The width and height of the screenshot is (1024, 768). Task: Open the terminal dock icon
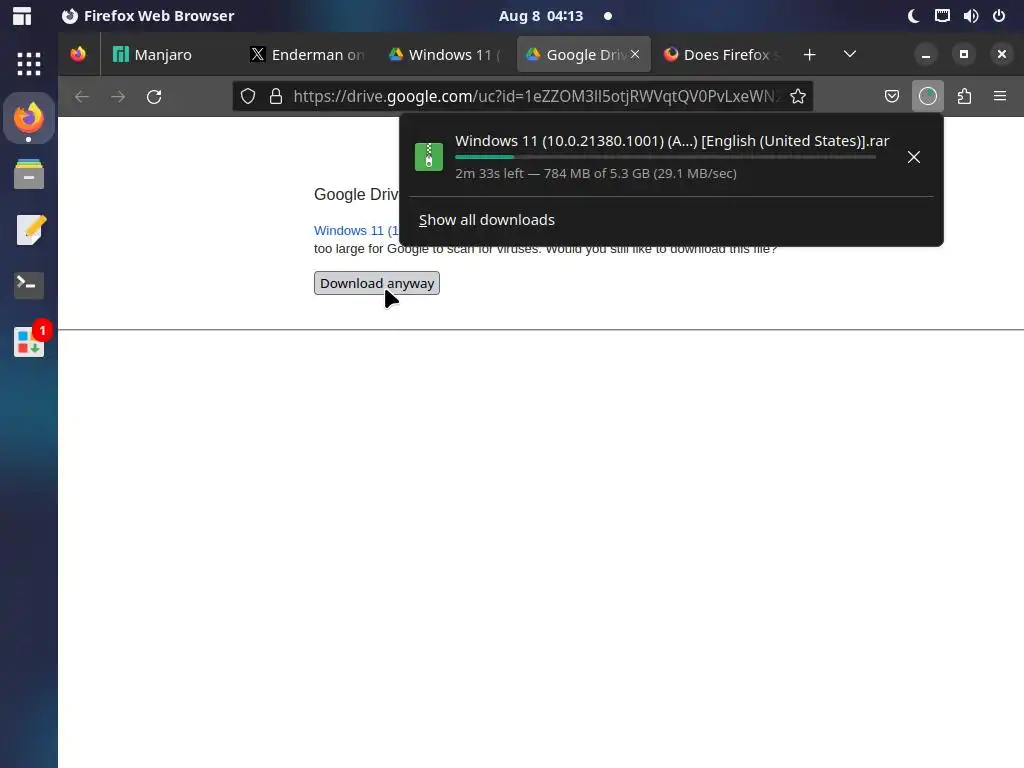29,285
